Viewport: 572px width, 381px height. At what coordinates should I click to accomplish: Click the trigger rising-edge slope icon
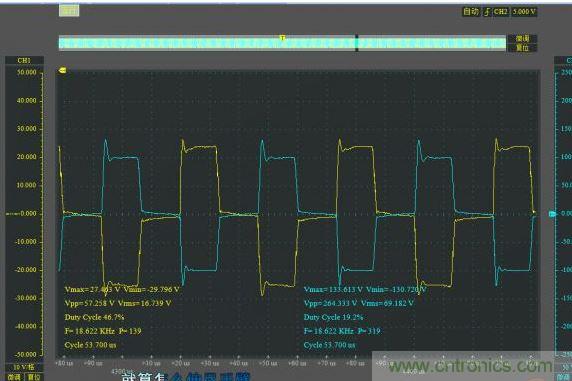[487, 12]
